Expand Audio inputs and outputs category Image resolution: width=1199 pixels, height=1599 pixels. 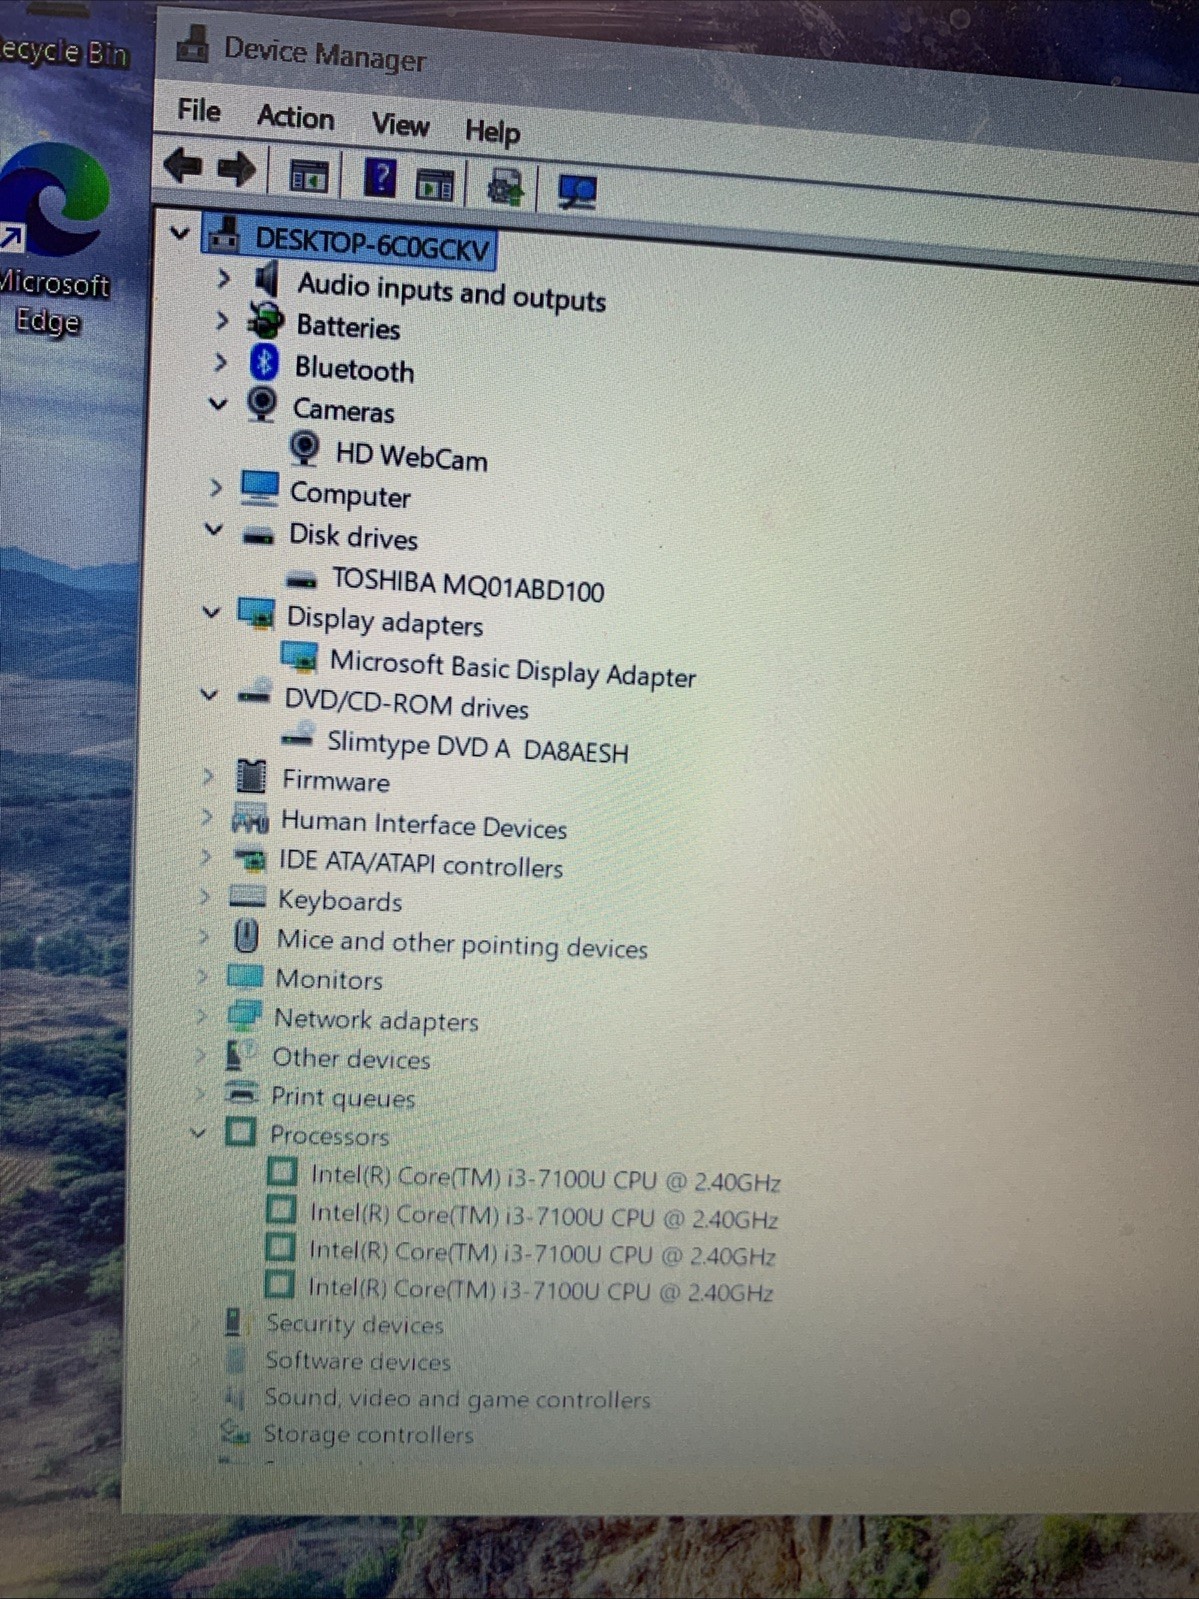pyautogui.click(x=224, y=278)
